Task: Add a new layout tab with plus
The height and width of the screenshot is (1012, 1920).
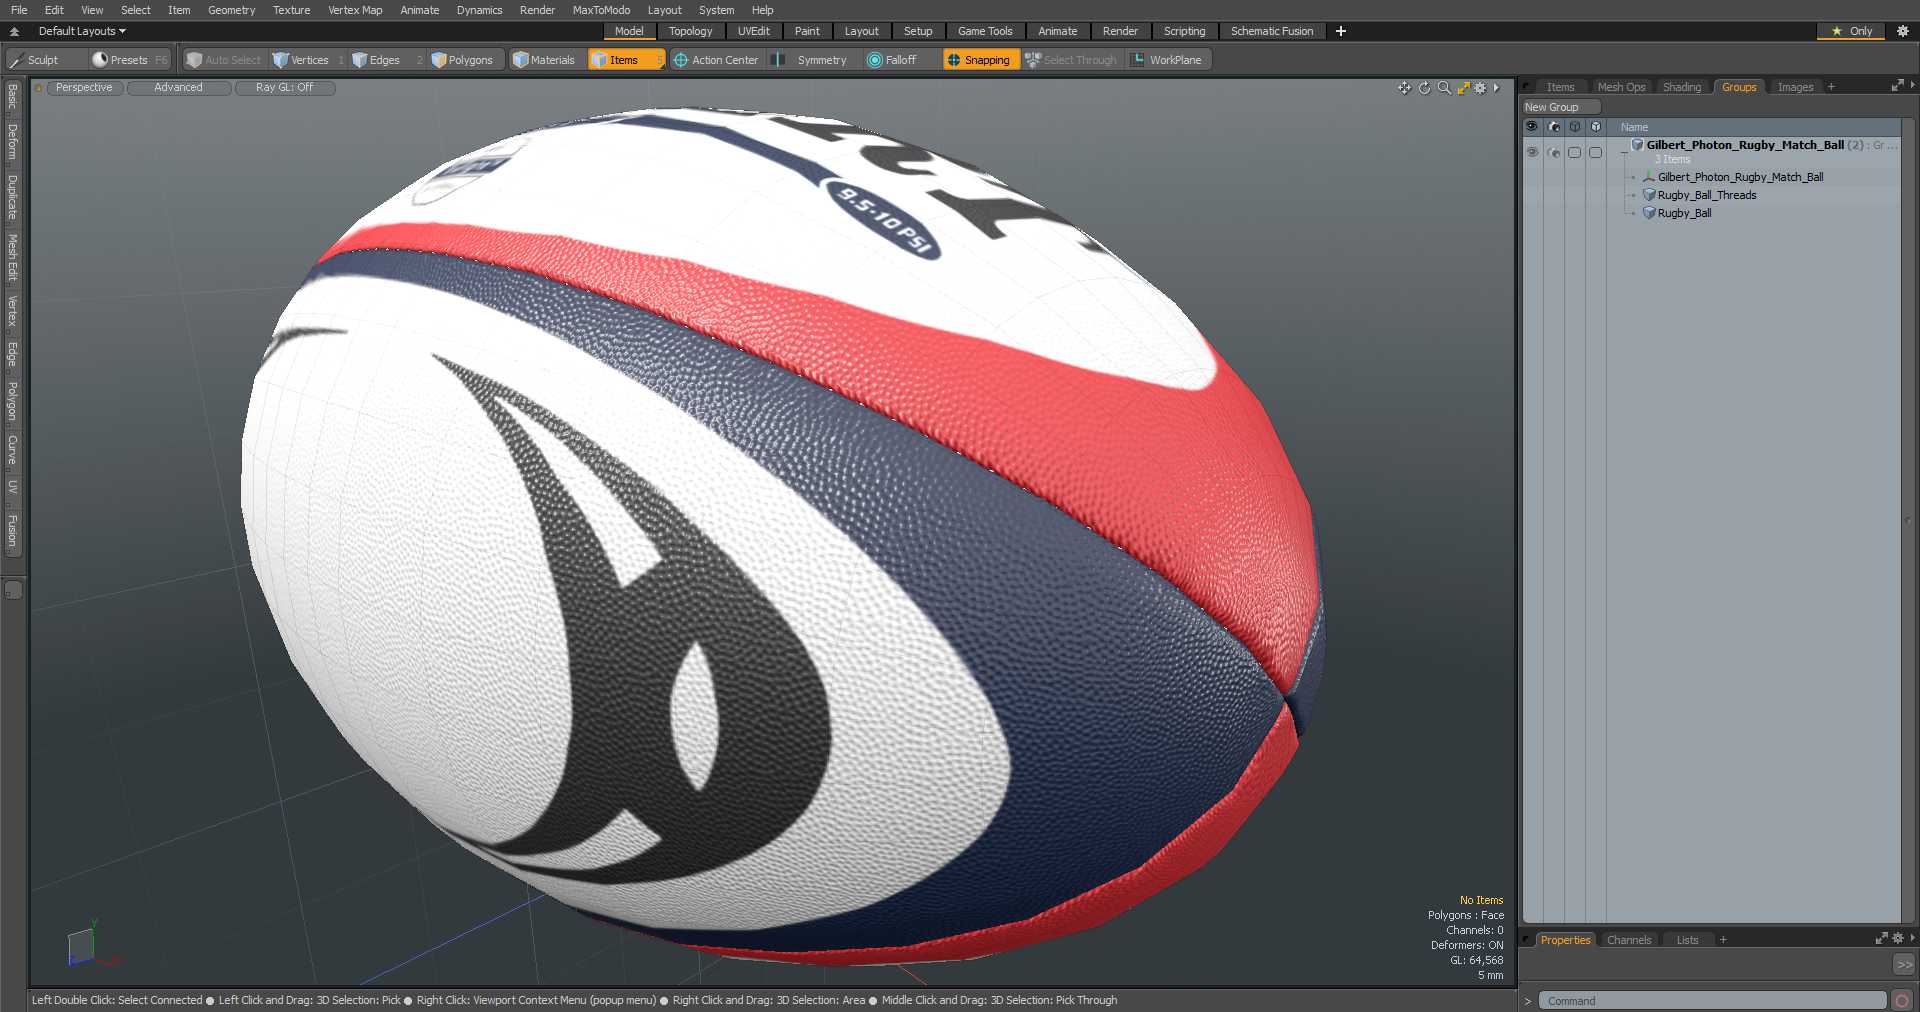Action: coord(1341,31)
